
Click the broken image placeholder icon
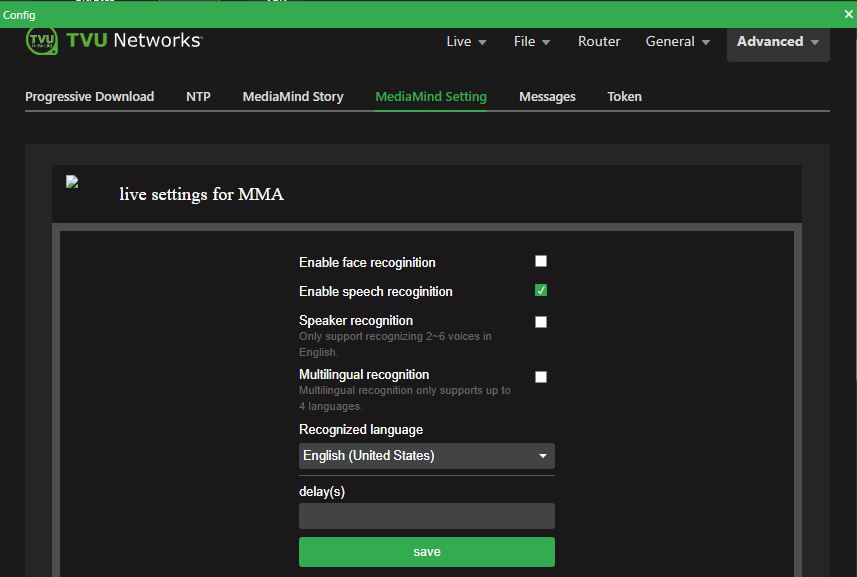tap(70, 180)
